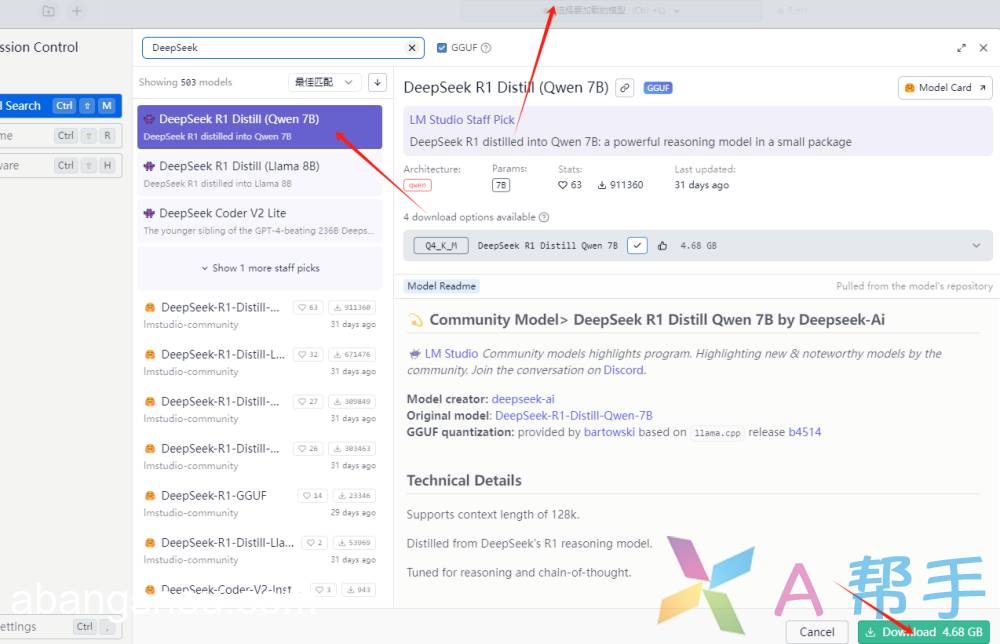Expand Show 1 more staff picks
The height and width of the screenshot is (644, 1000).
[x=259, y=268]
